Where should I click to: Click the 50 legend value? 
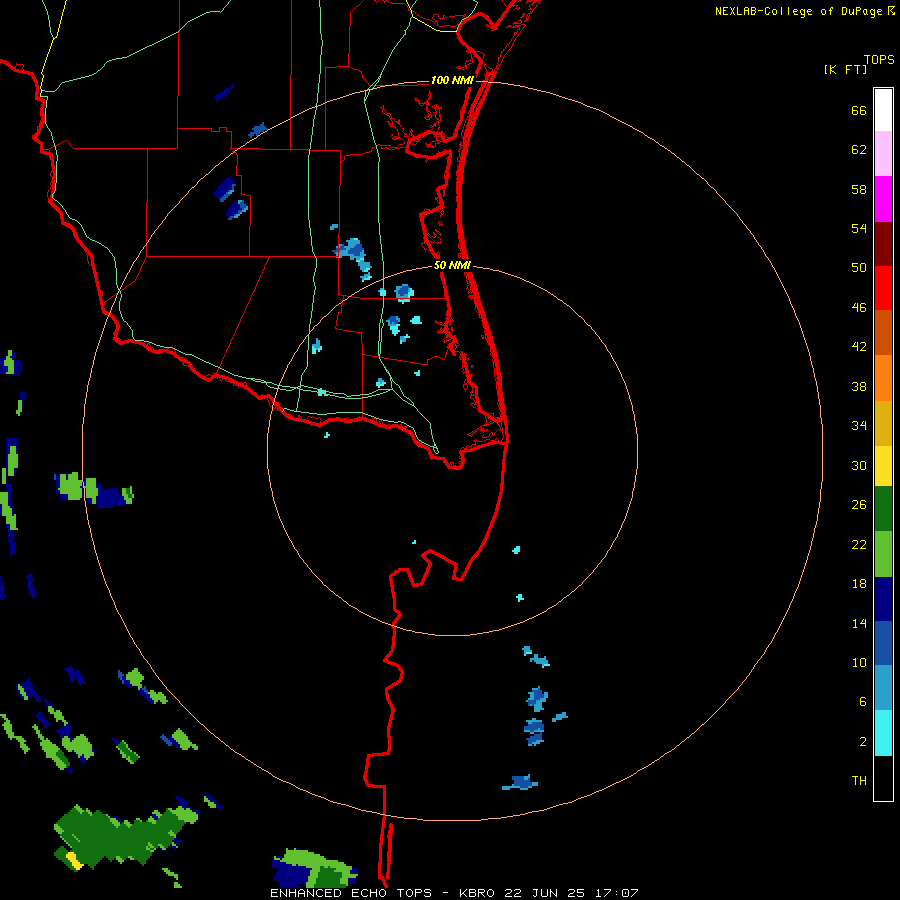[x=859, y=269]
